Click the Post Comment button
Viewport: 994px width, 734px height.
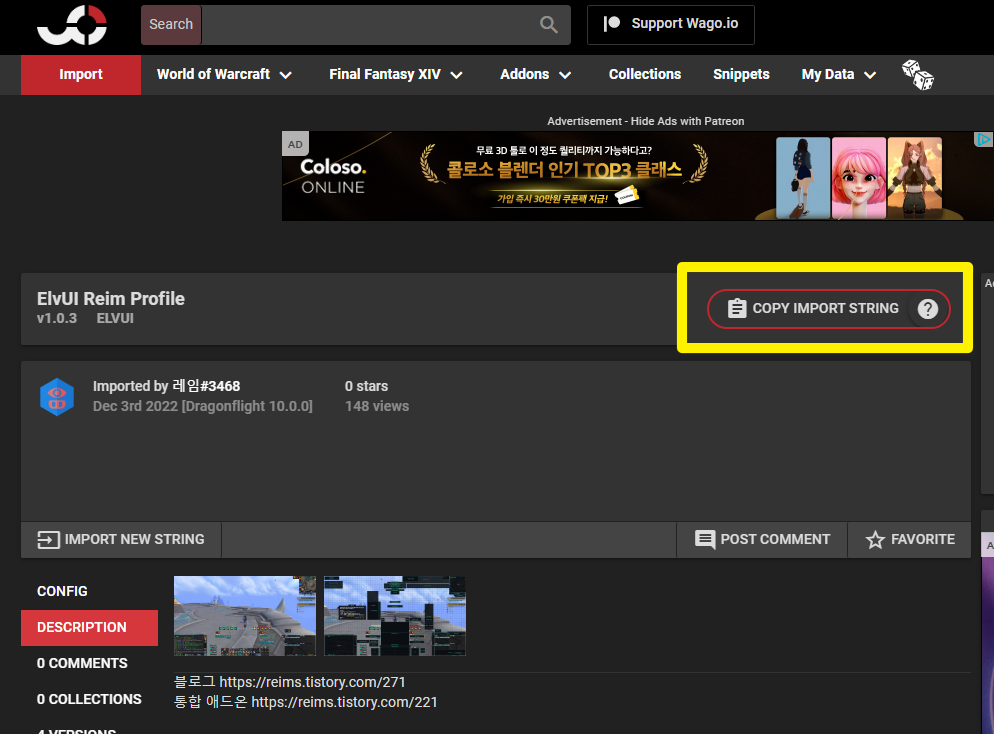[762, 539]
